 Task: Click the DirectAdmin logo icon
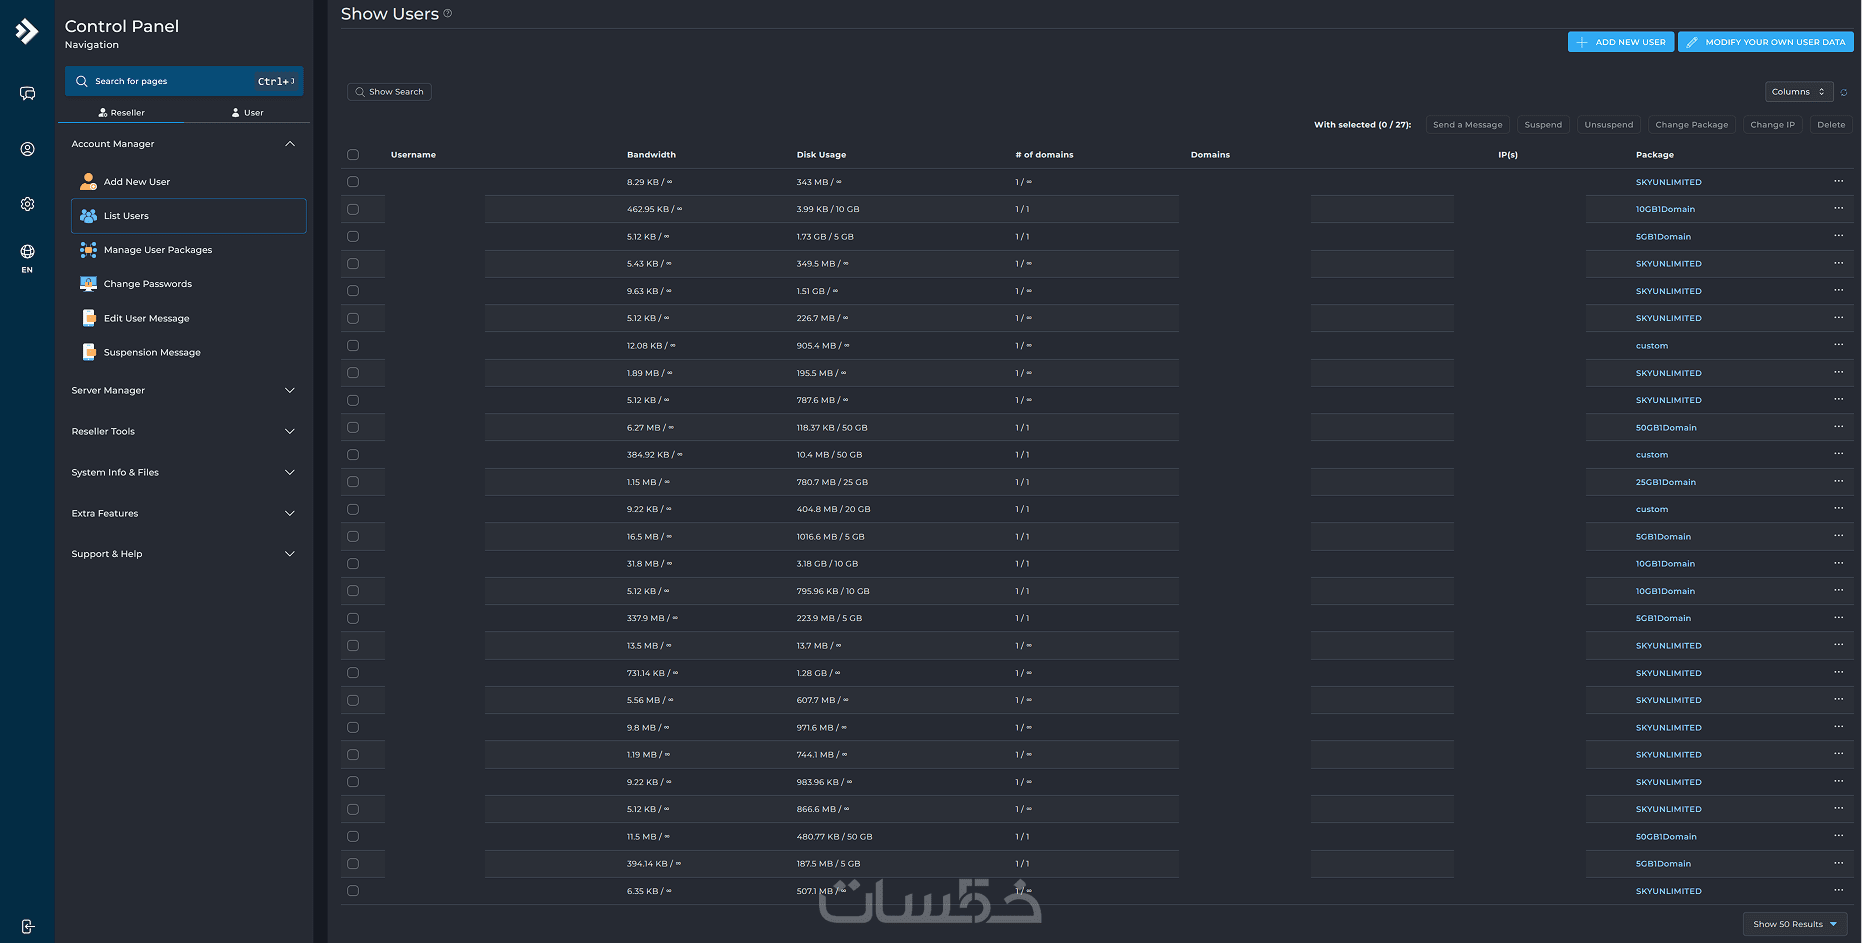click(27, 32)
